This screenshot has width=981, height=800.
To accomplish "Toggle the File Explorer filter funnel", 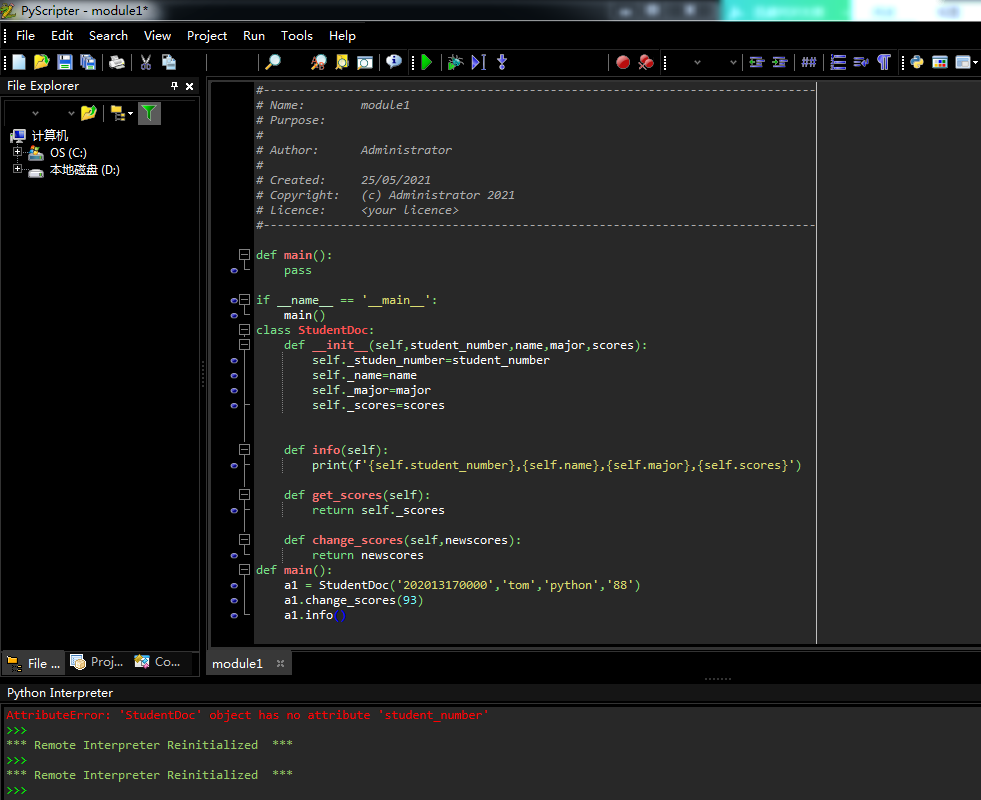I will pos(149,113).
